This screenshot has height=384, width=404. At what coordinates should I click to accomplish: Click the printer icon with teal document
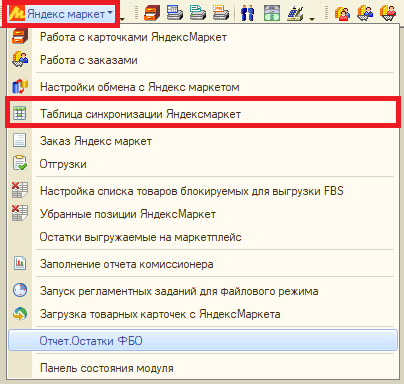coord(198,13)
